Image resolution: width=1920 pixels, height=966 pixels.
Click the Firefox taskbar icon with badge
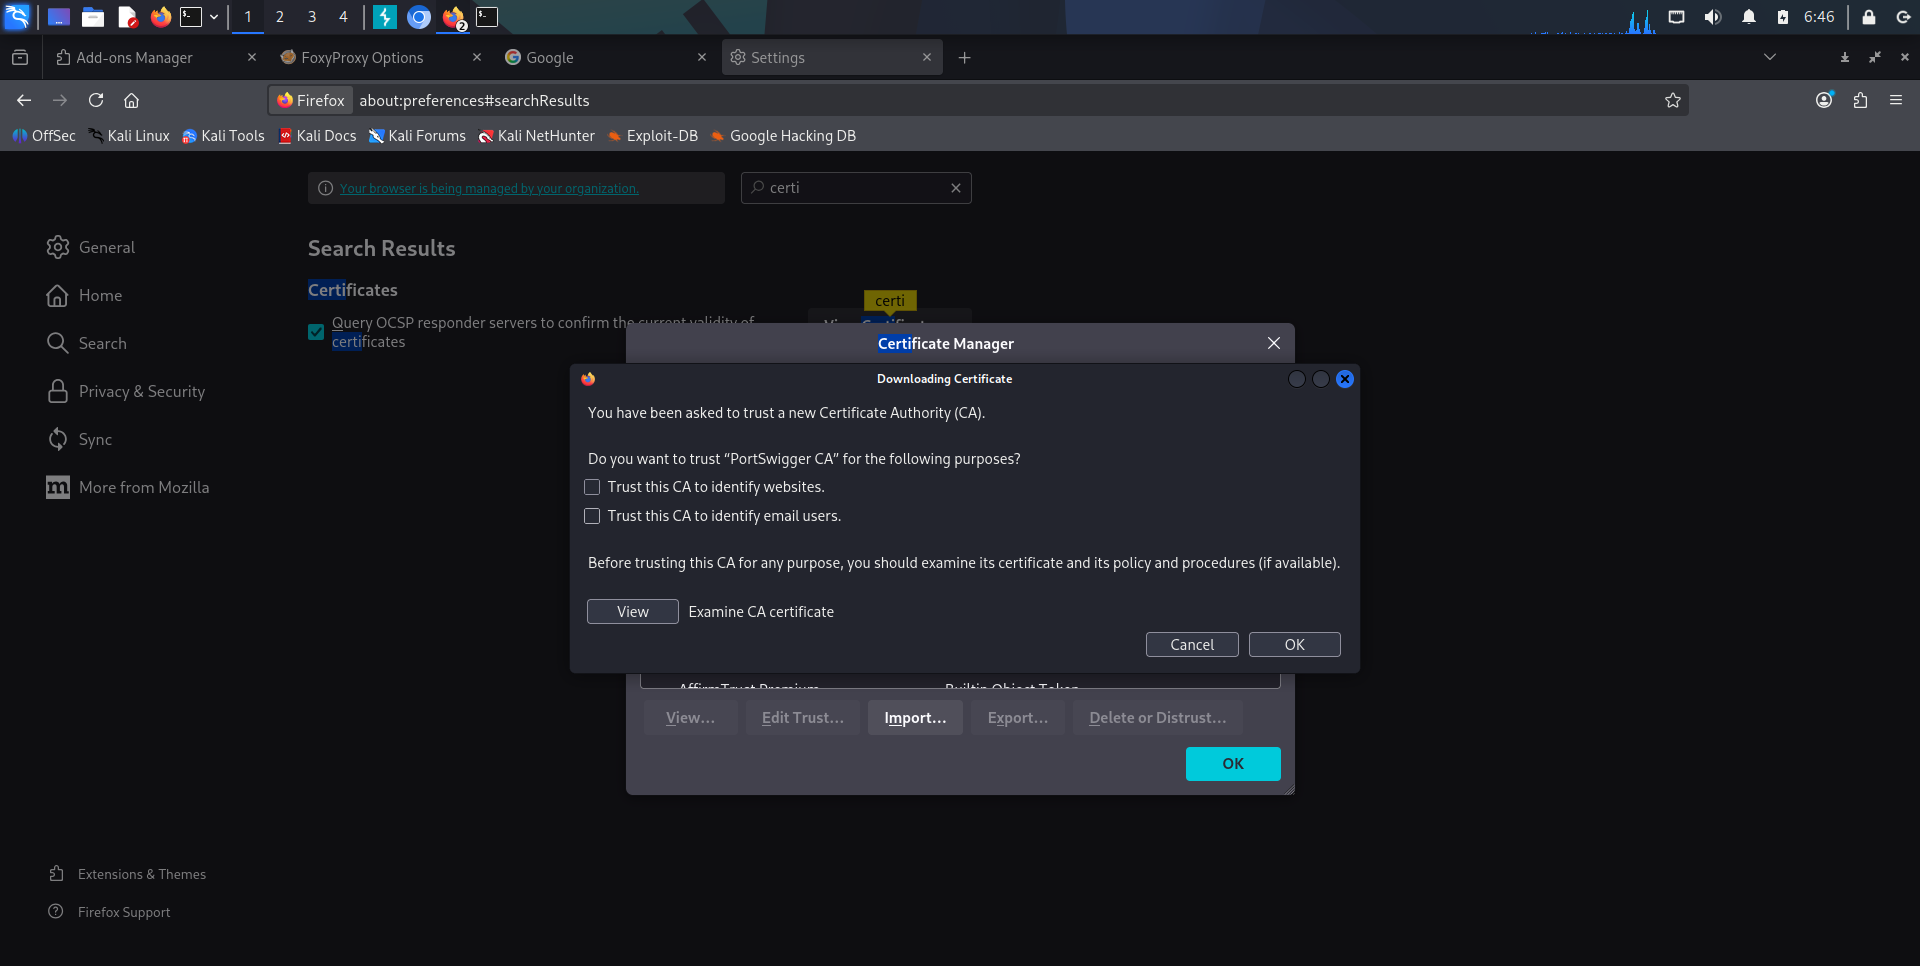click(x=454, y=17)
